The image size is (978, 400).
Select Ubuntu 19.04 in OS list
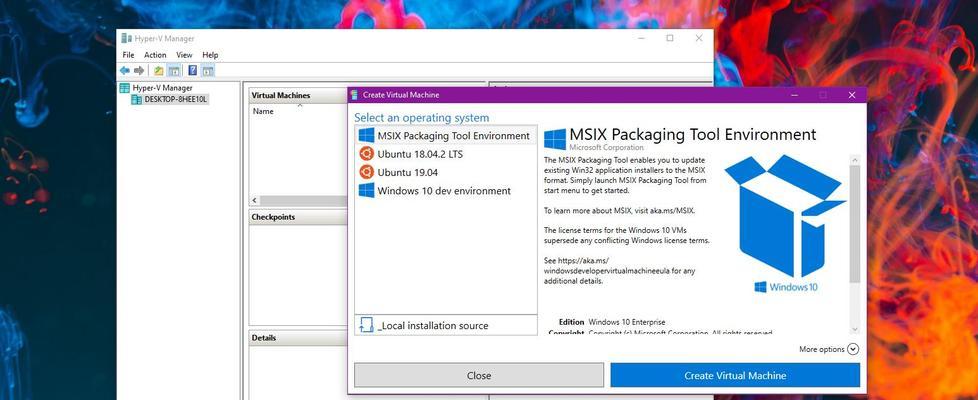coord(445,172)
